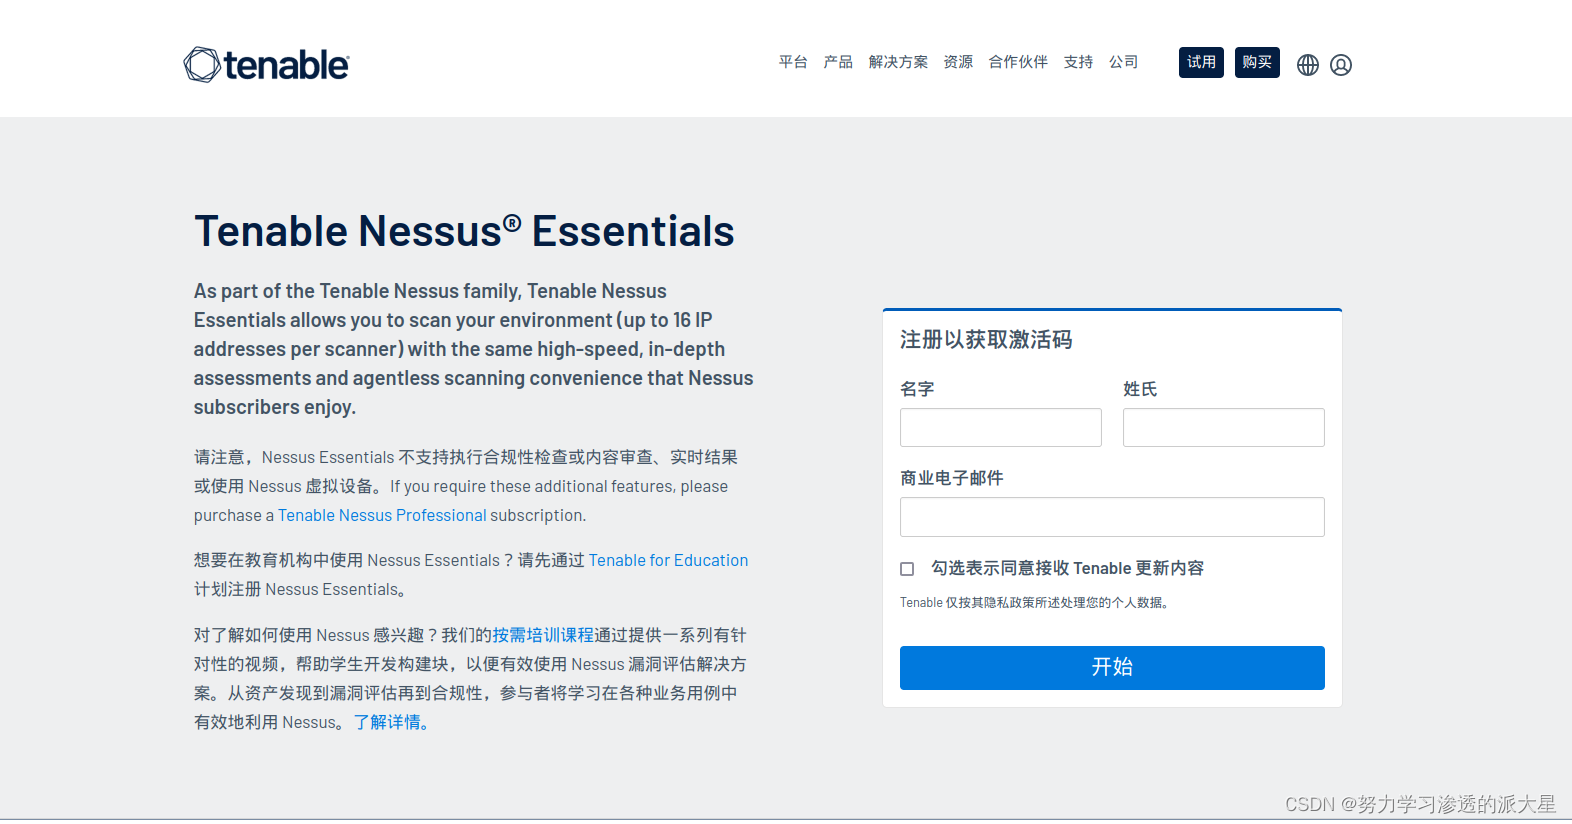Open the globe language selector icon

tap(1308, 65)
